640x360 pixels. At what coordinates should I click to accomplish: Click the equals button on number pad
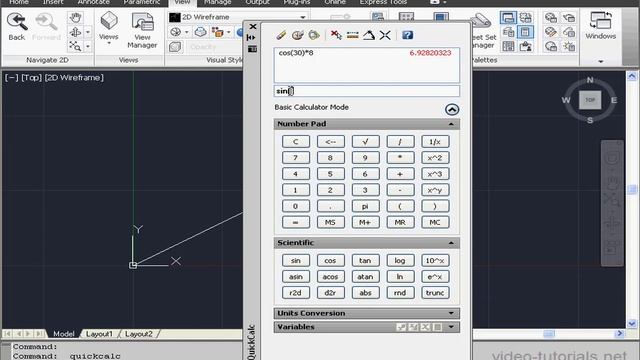tap(296, 222)
